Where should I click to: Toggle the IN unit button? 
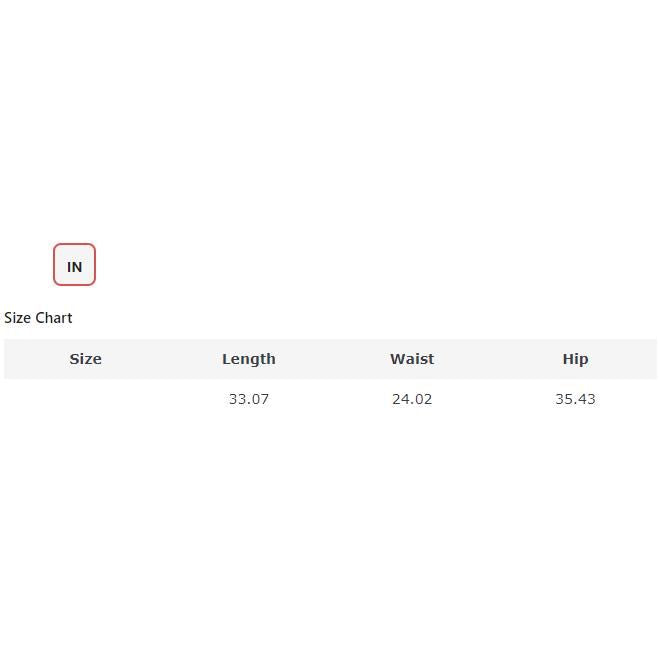point(74,265)
